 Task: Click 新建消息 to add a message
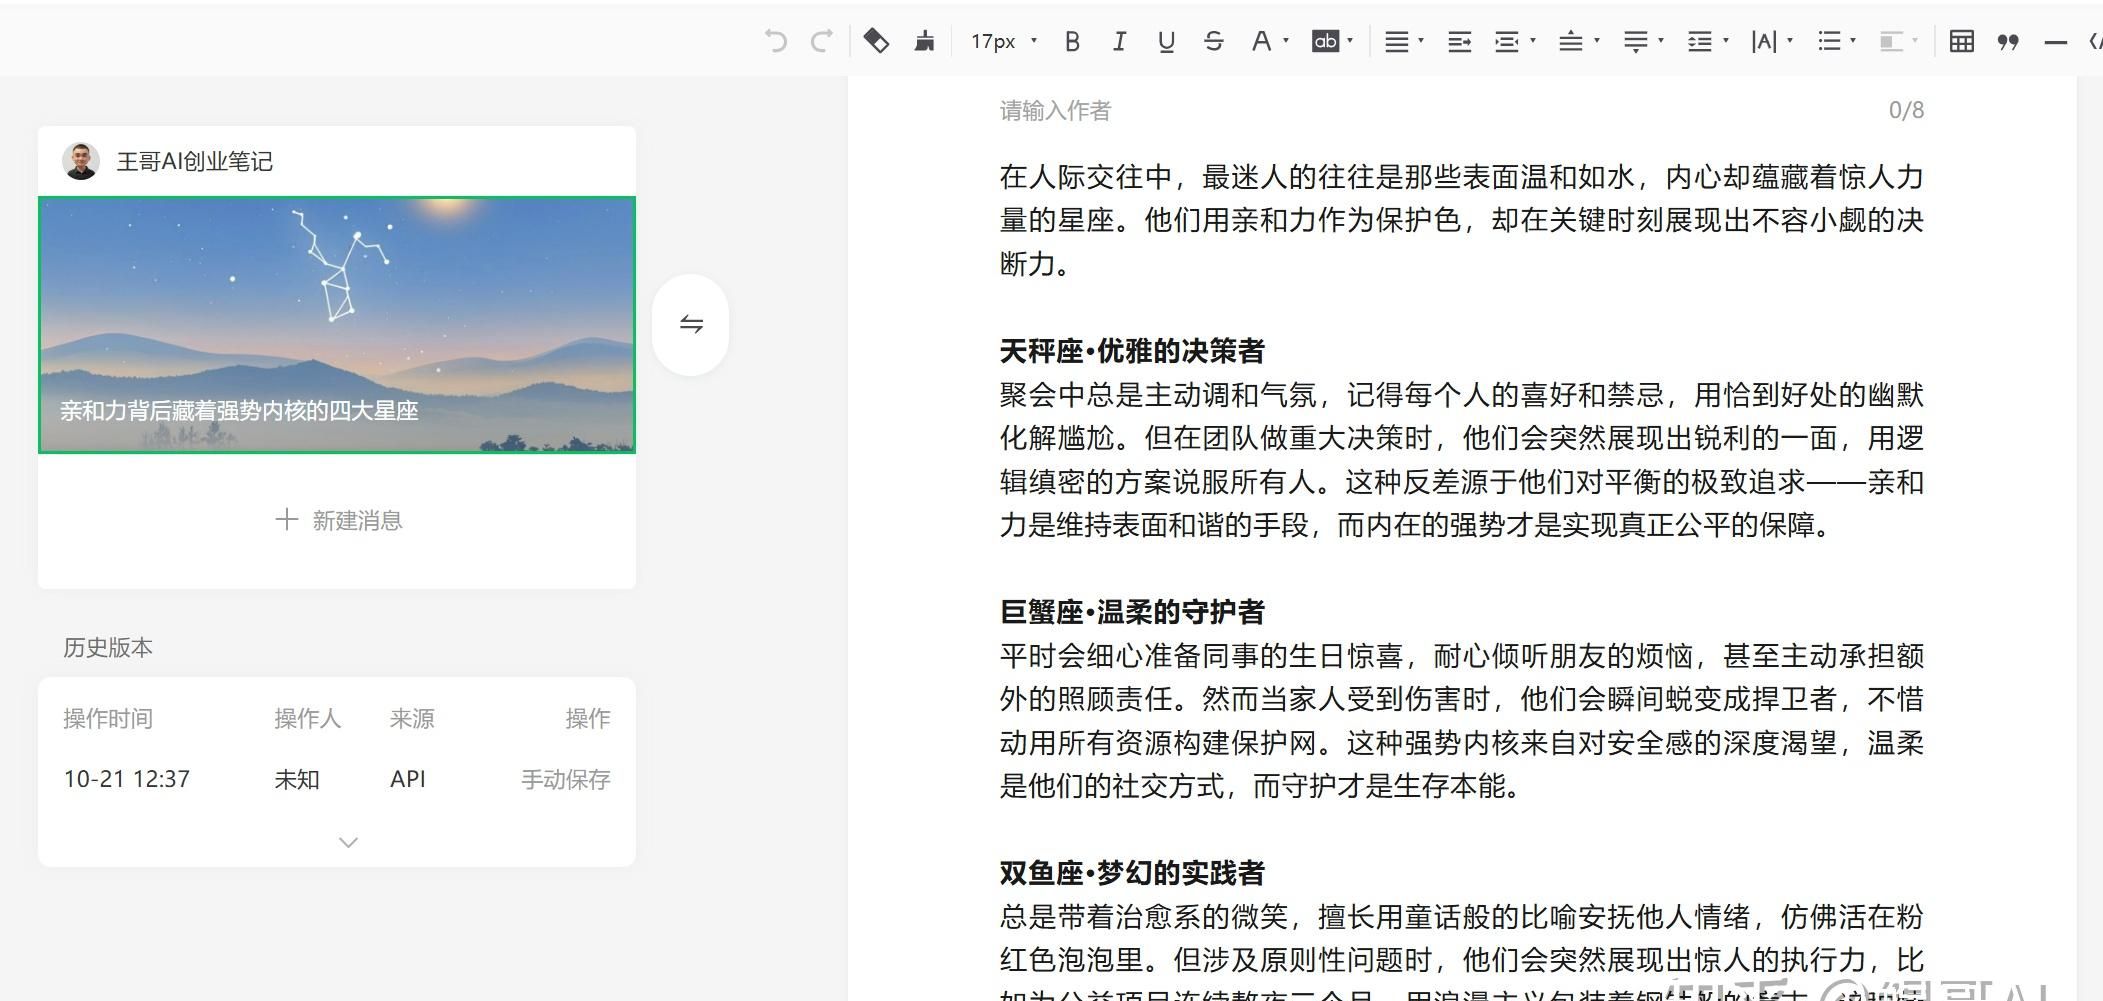point(338,520)
